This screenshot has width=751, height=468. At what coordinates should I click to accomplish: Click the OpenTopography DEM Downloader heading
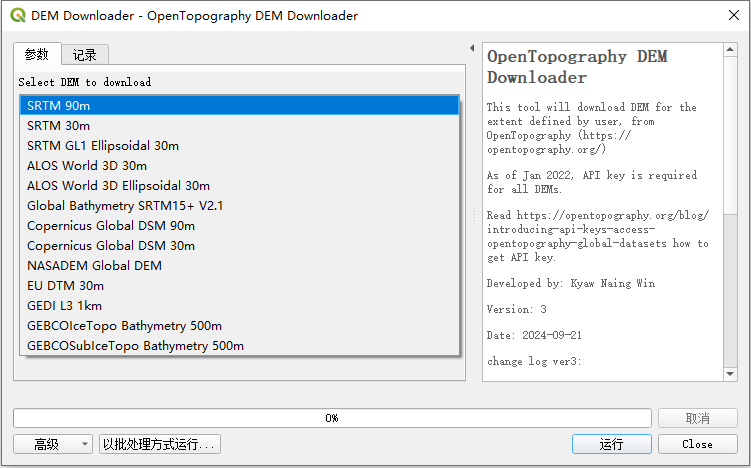coord(577,67)
